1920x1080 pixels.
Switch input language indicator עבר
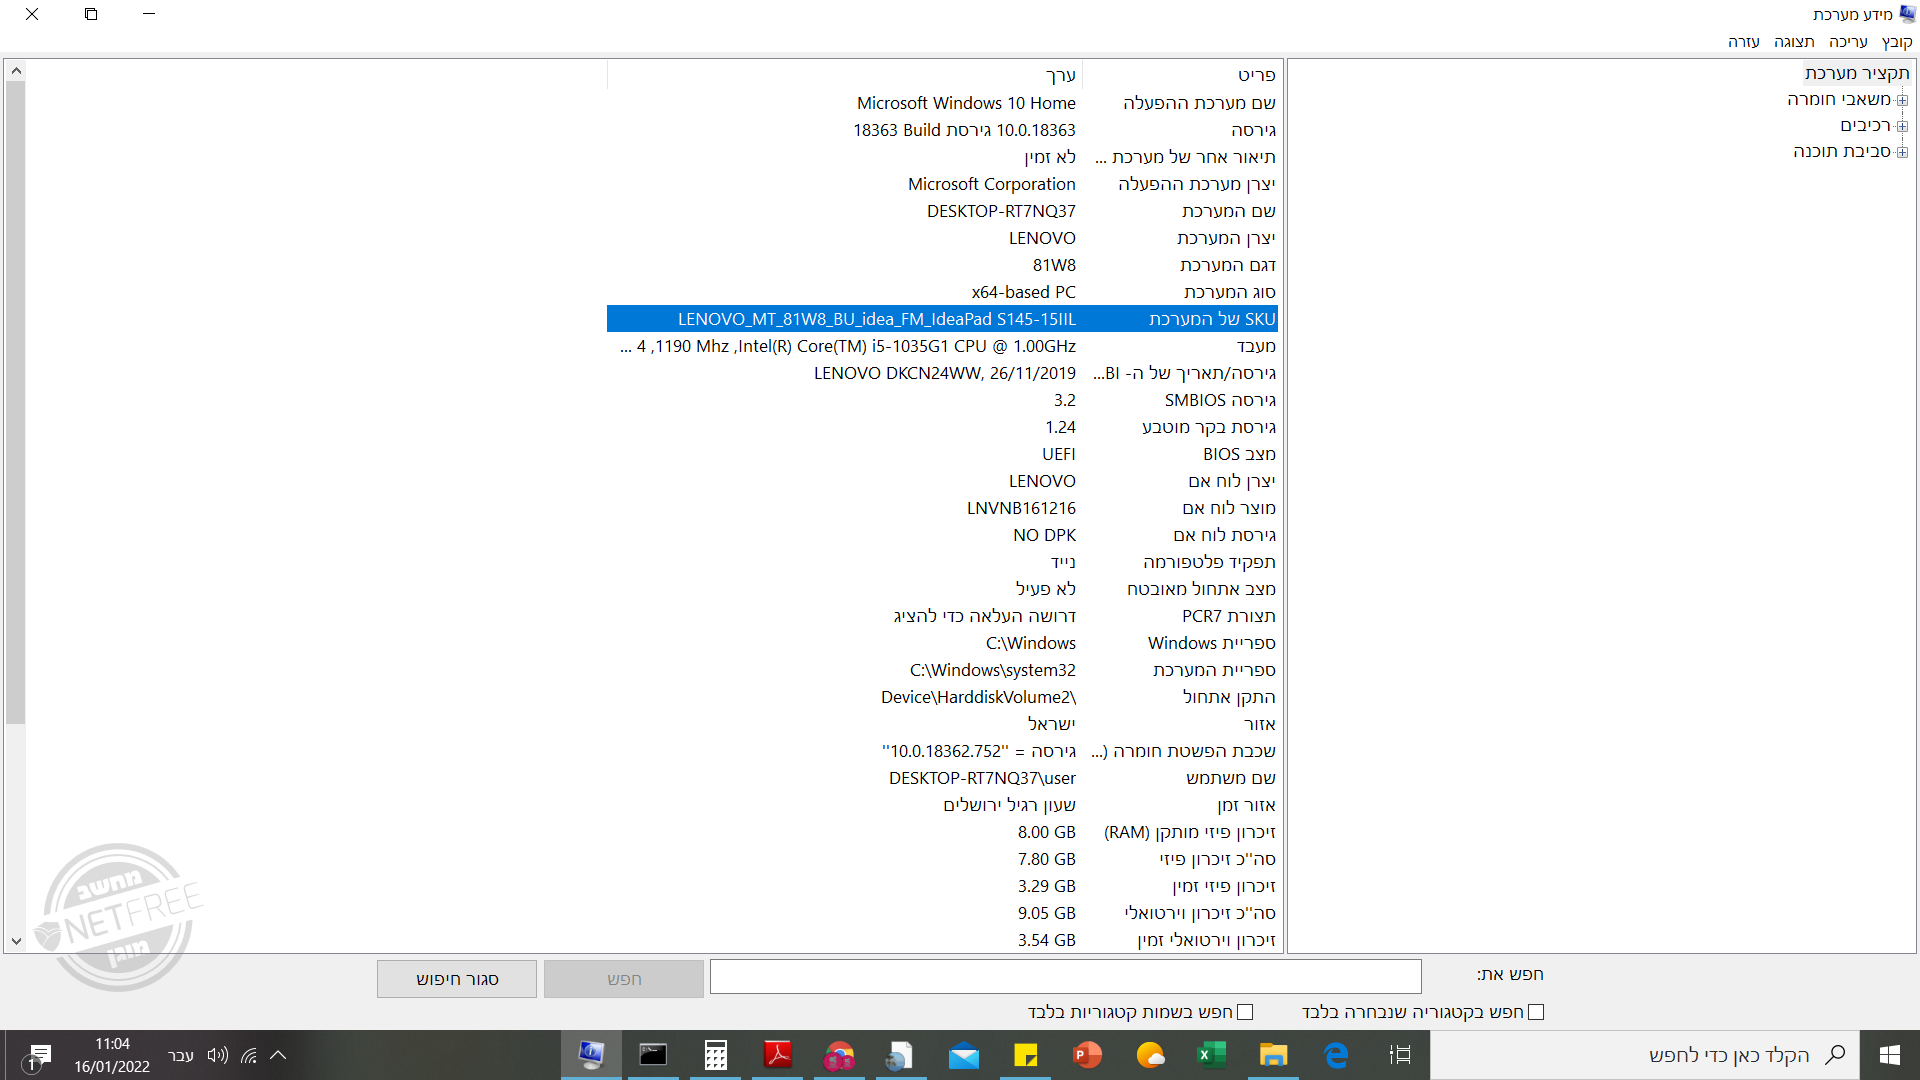pos(181,1055)
